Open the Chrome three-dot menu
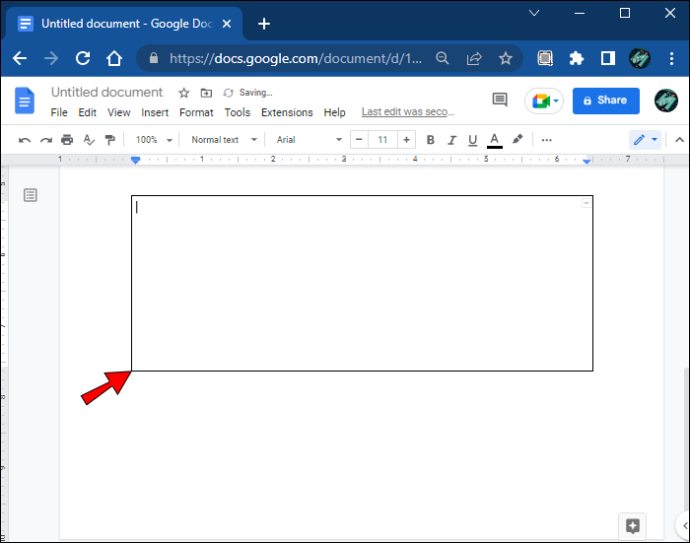The height and width of the screenshot is (543, 690). (x=672, y=58)
